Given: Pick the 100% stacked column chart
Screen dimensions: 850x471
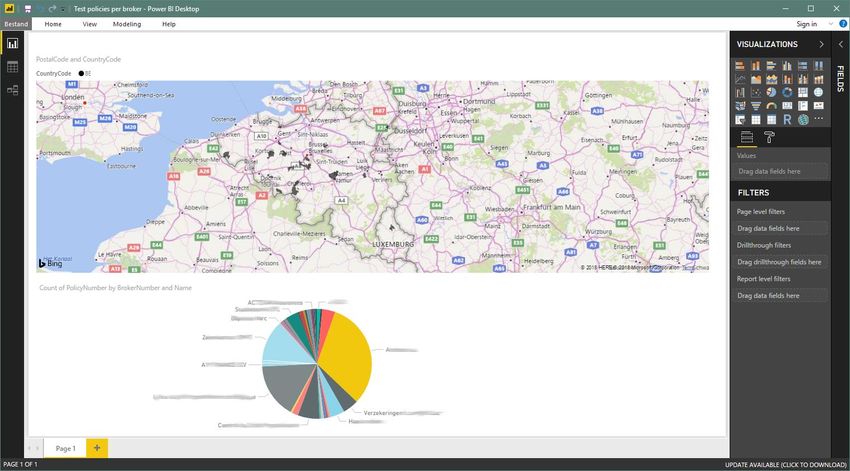Looking at the screenshot, I should click(819, 66).
